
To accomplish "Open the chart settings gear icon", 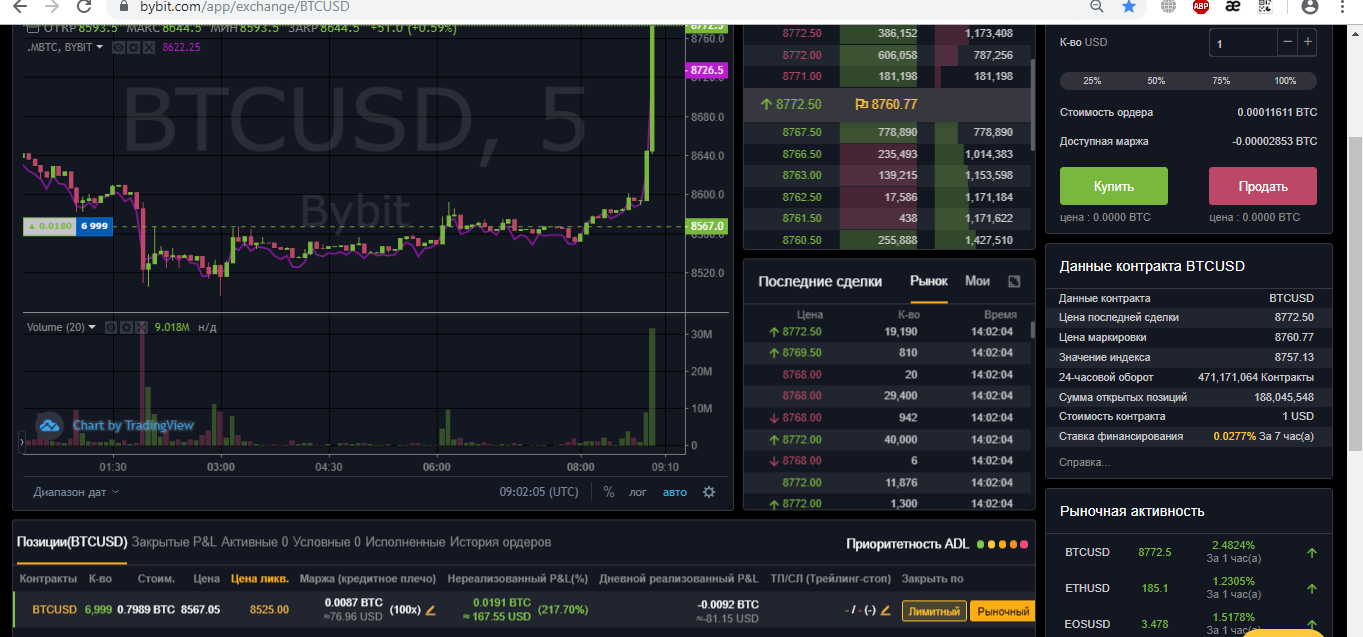I will tap(709, 492).
